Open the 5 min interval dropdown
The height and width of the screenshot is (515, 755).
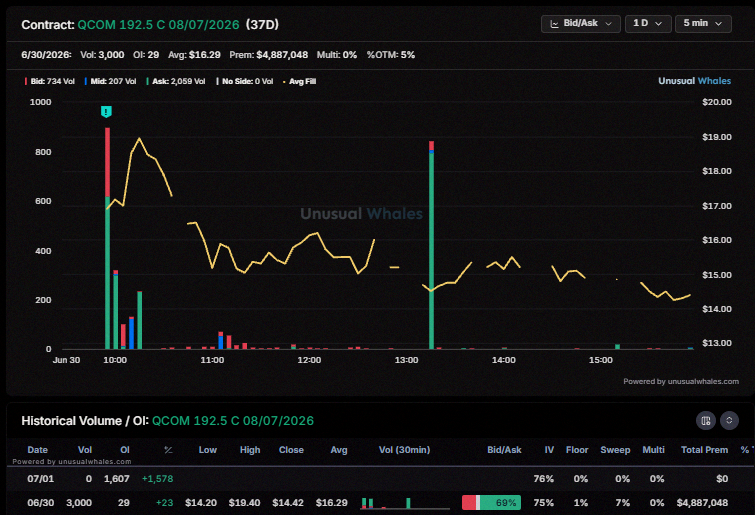pos(703,24)
